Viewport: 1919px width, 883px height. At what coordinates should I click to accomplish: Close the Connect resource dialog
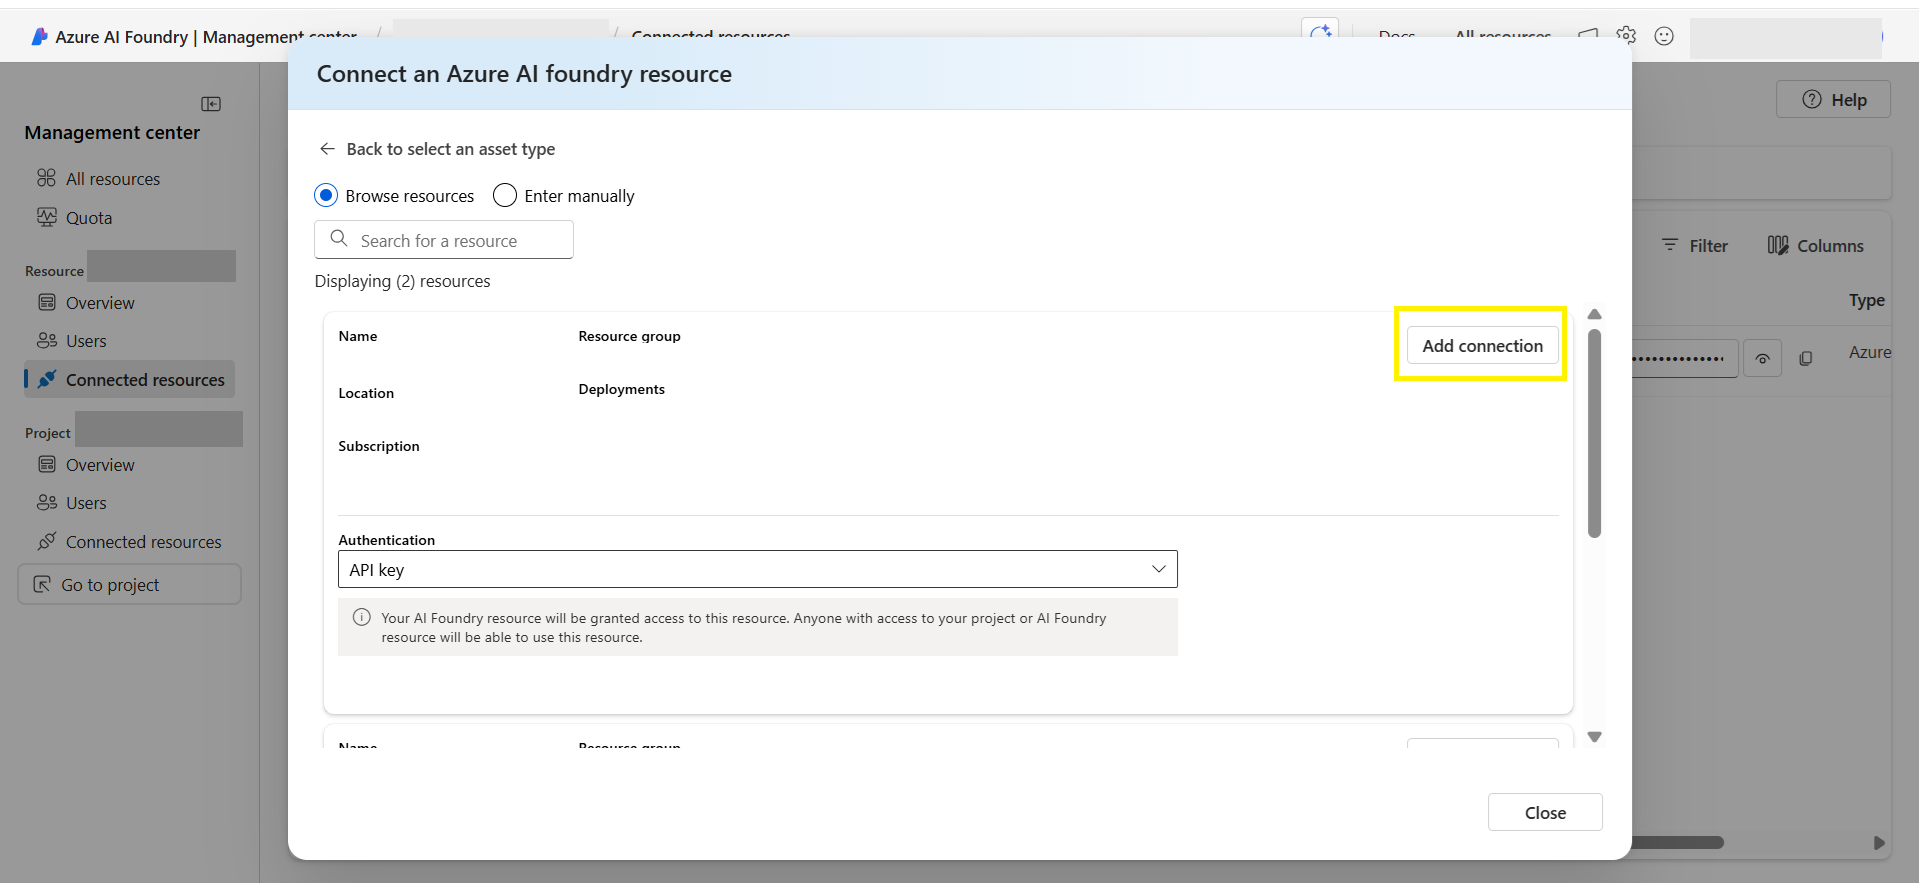tap(1545, 812)
